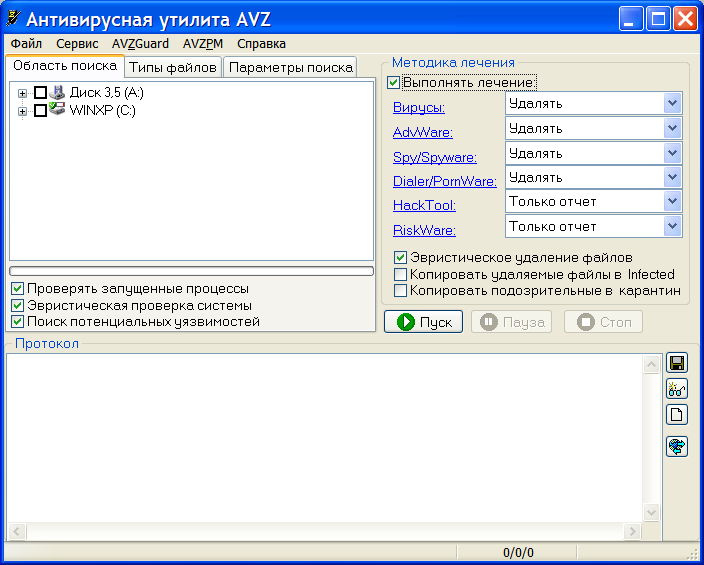Image resolution: width=704 pixels, height=565 pixels.
Task: Click the Spy/Spyware link
Action: click(x=435, y=157)
